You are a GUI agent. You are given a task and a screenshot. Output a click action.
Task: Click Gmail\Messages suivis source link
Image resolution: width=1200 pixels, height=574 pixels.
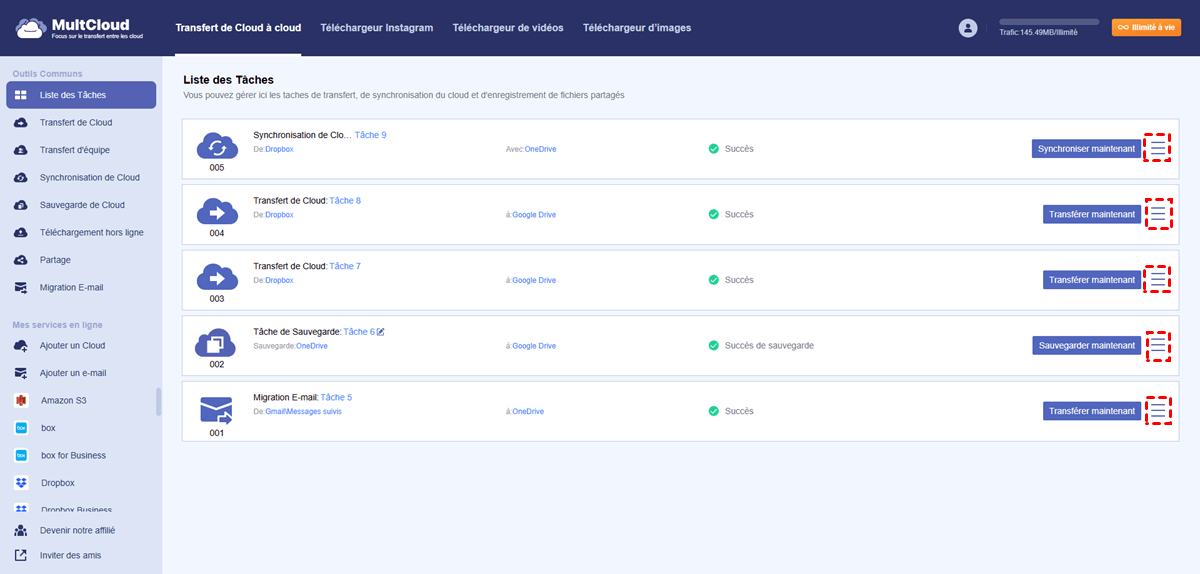pos(303,412)
